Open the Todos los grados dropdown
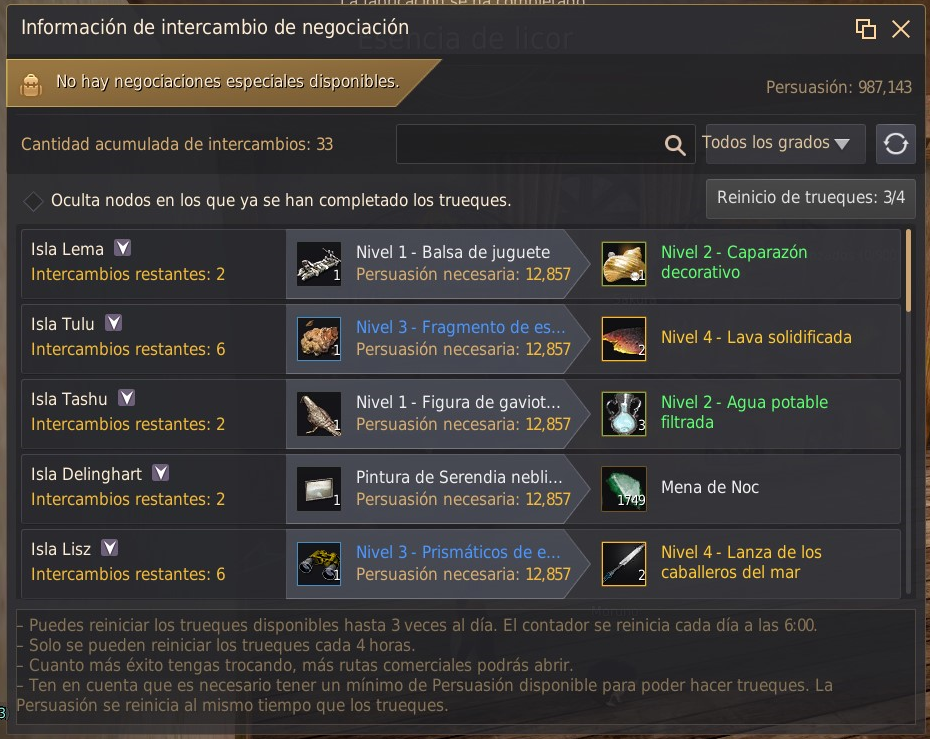The width and height of the screenshot is (930, 739). [x=785, y=144]
